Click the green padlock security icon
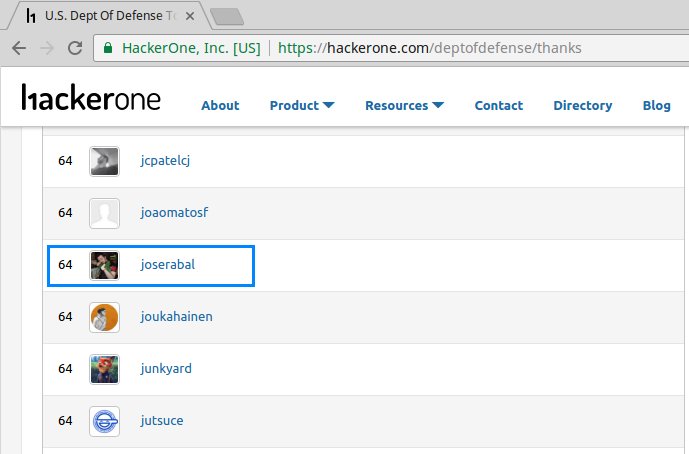The height and width of the screenshot is (454, 689). (x=108, y=48)
